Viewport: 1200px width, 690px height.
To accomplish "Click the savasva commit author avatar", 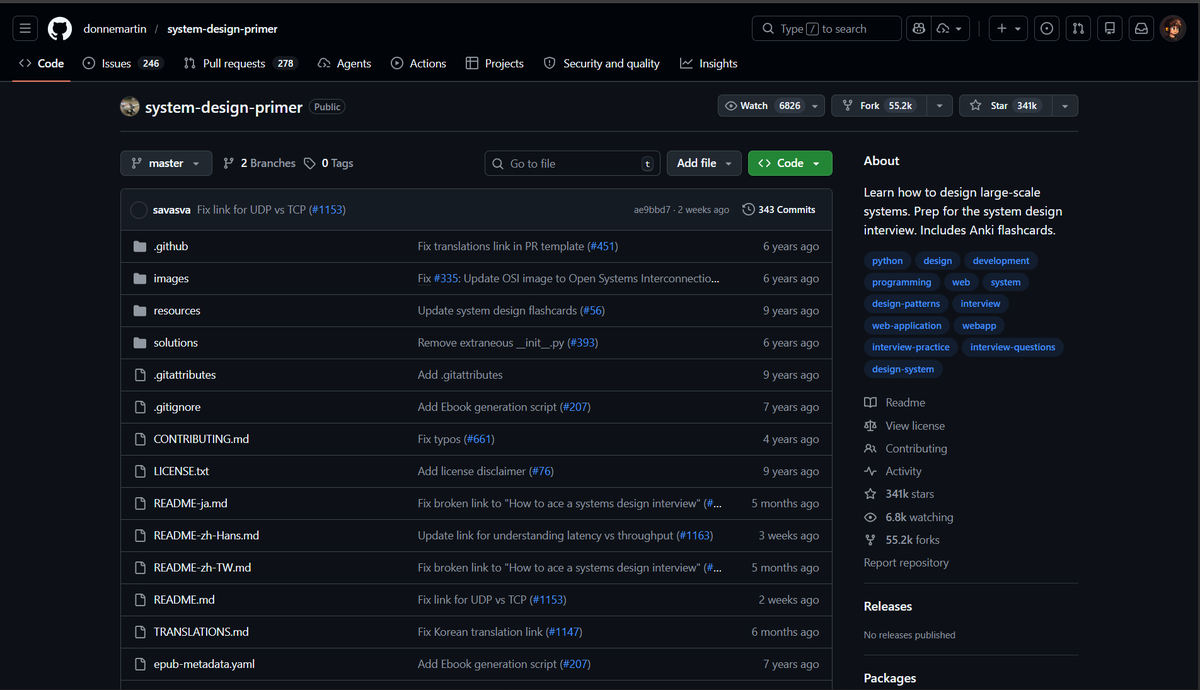I will (x=139, y=210).
